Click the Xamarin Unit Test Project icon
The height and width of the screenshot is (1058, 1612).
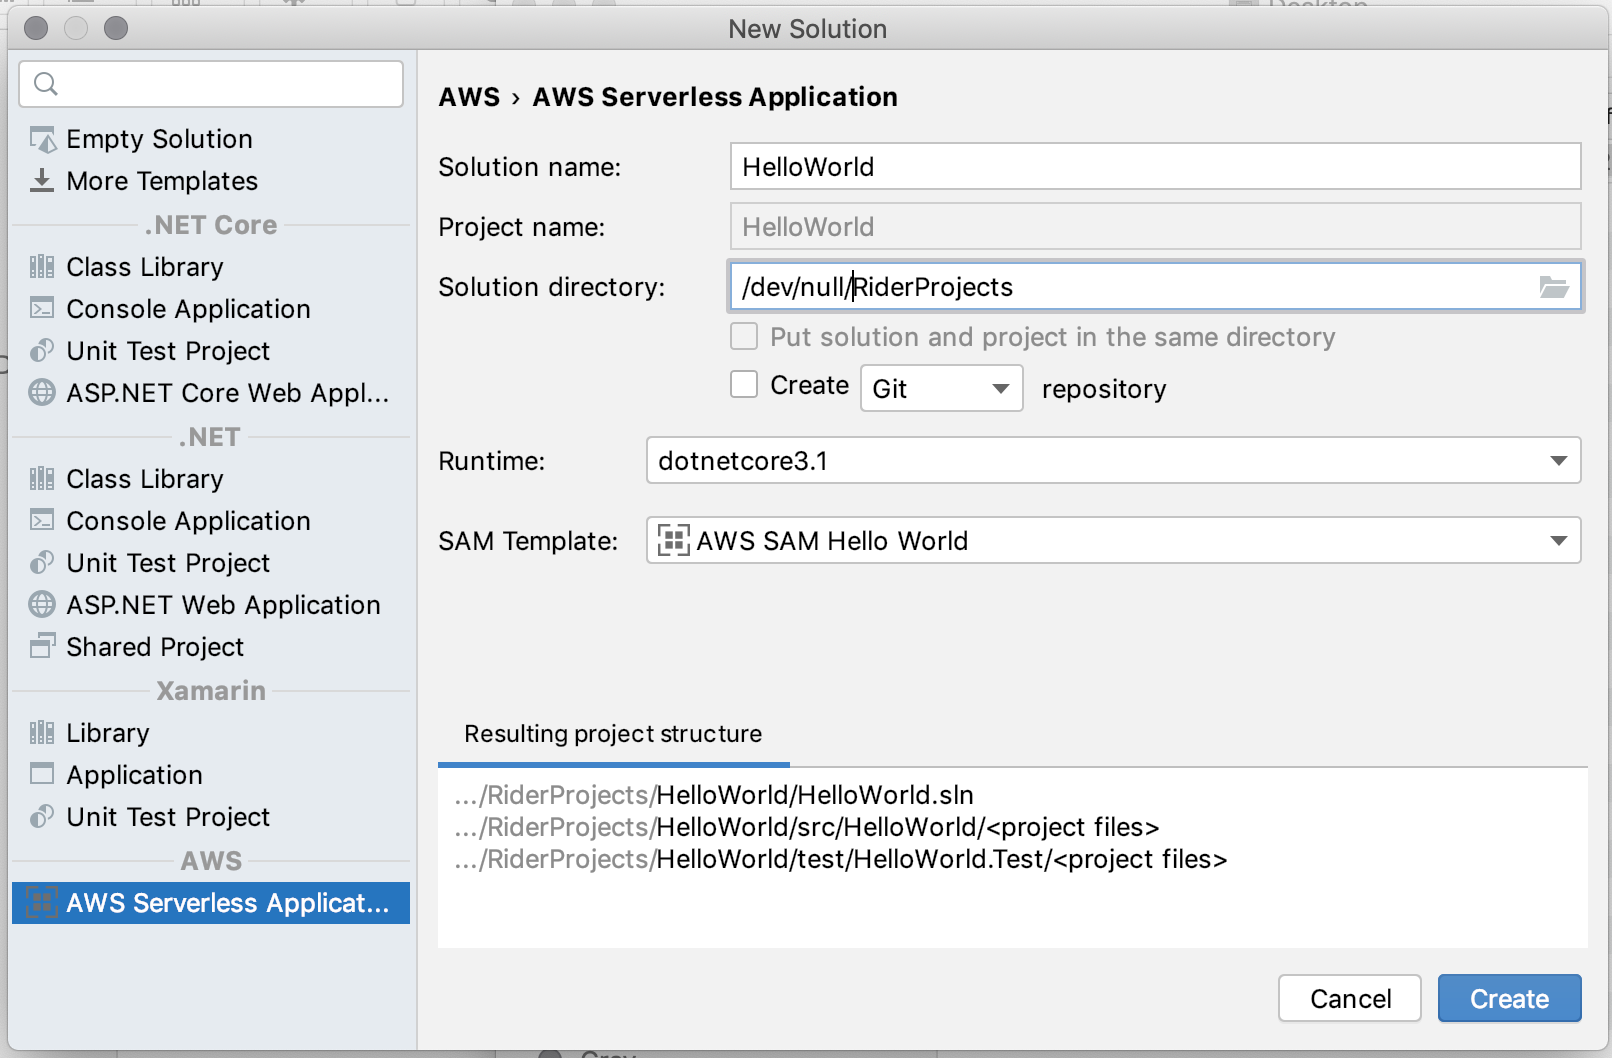[42, 817]
